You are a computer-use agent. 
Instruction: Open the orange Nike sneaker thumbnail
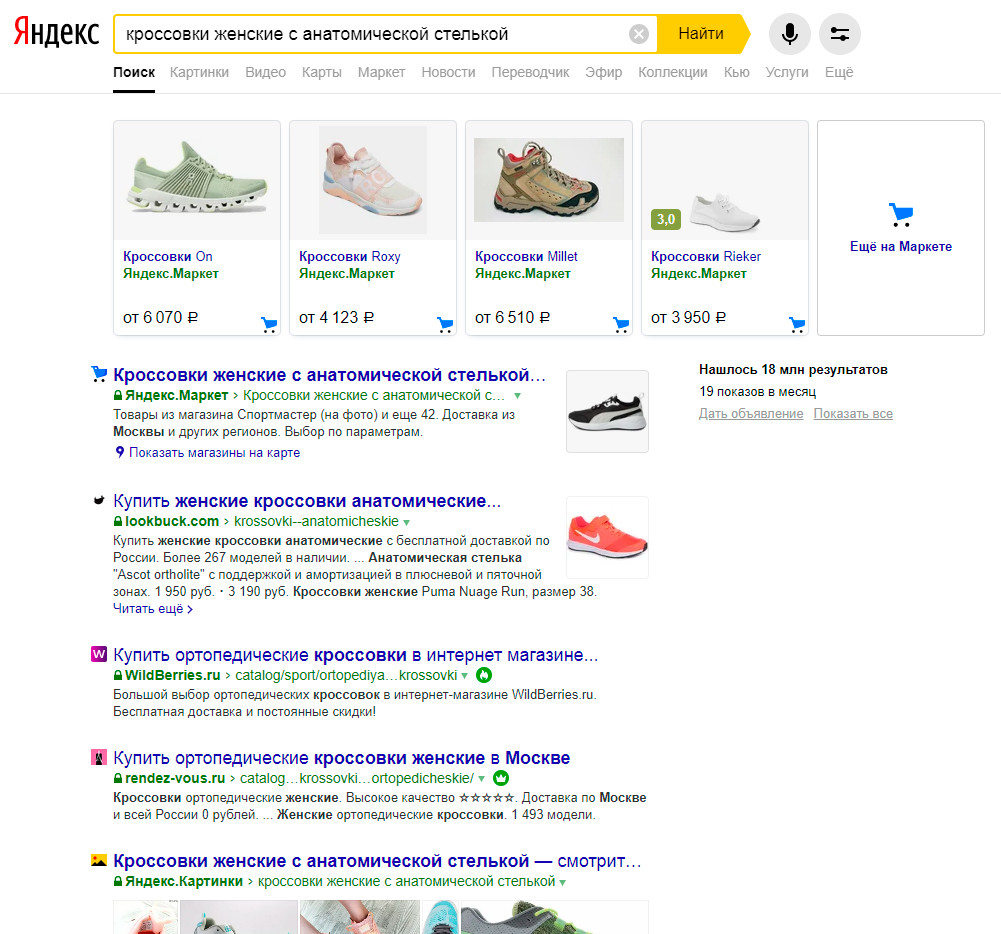tap(607, 538)
